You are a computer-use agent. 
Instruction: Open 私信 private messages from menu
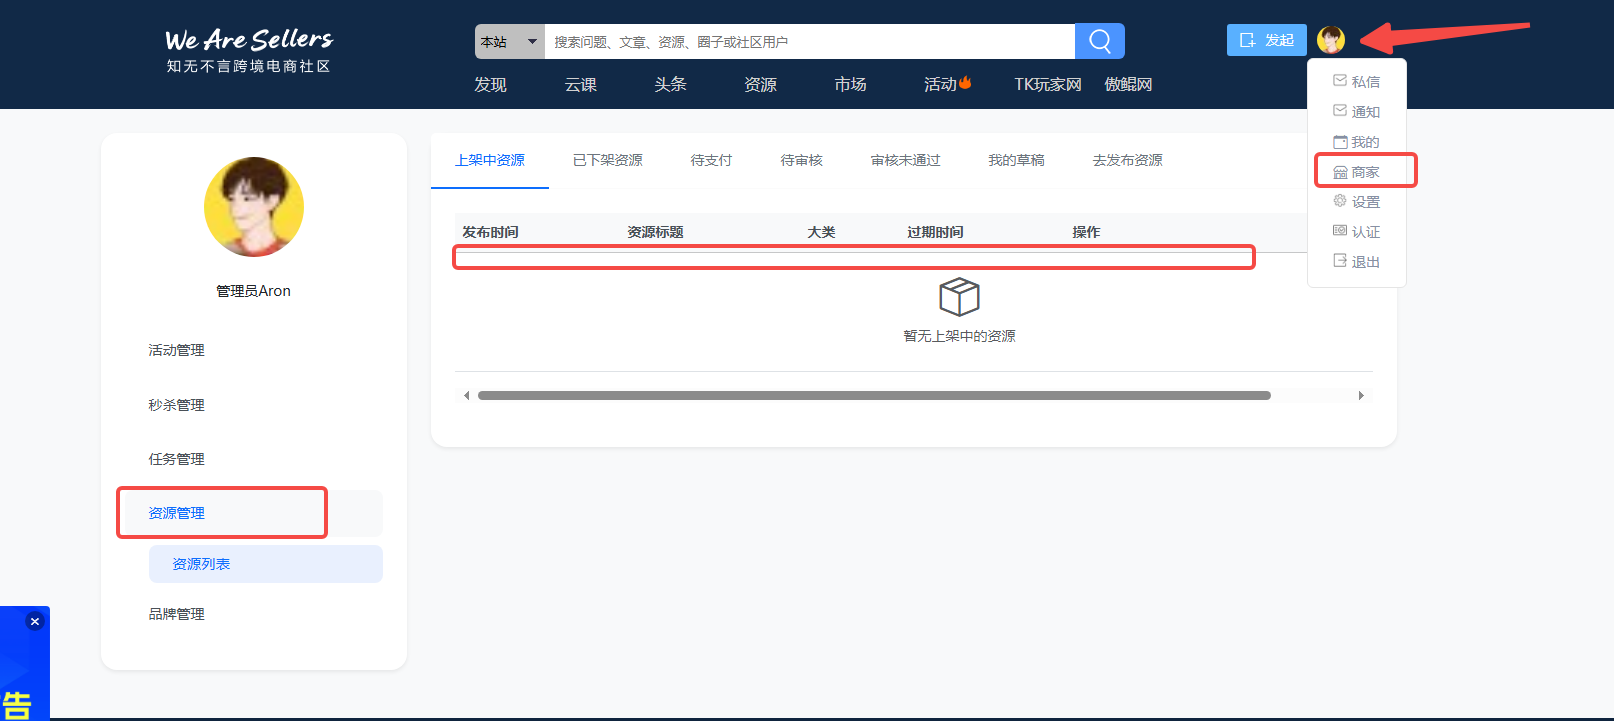[1356, 82]
